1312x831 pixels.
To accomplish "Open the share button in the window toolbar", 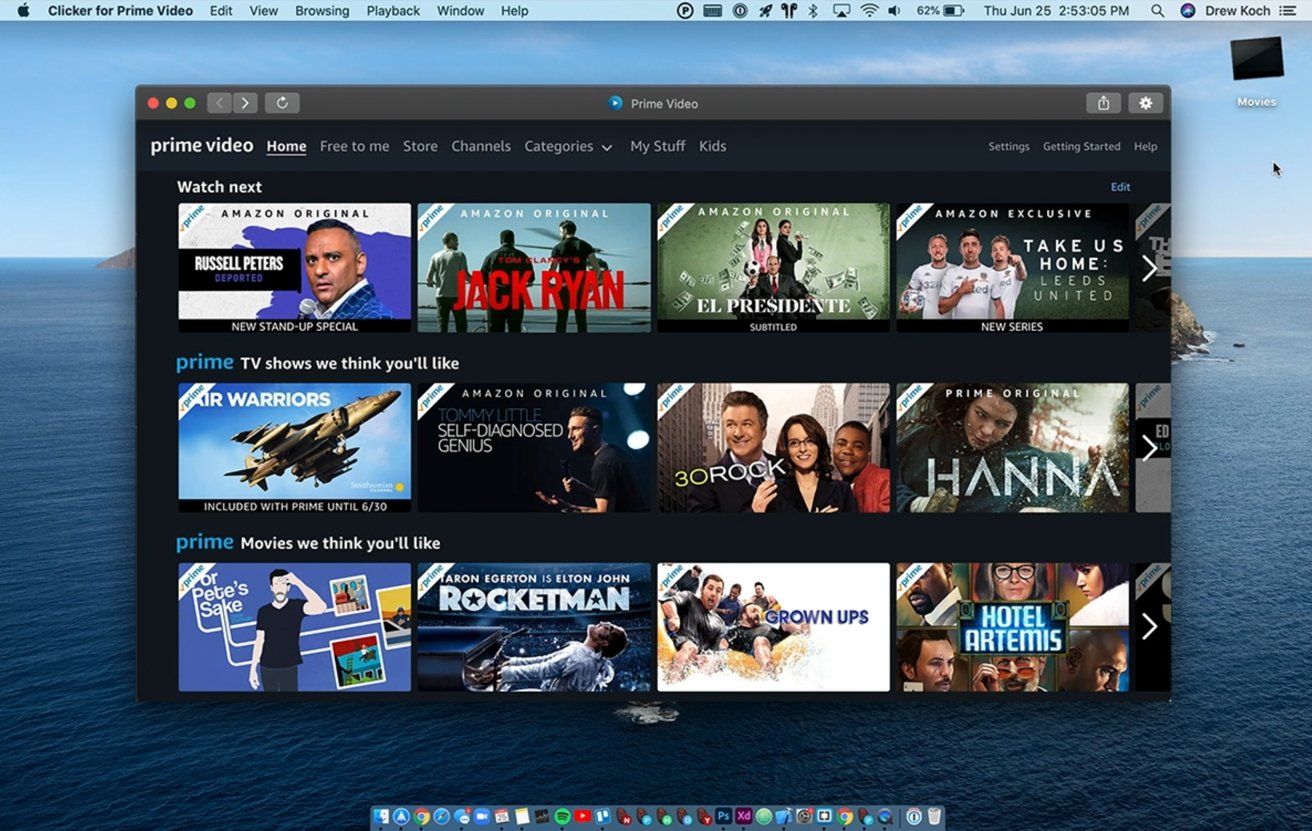I will [1103, 103].
